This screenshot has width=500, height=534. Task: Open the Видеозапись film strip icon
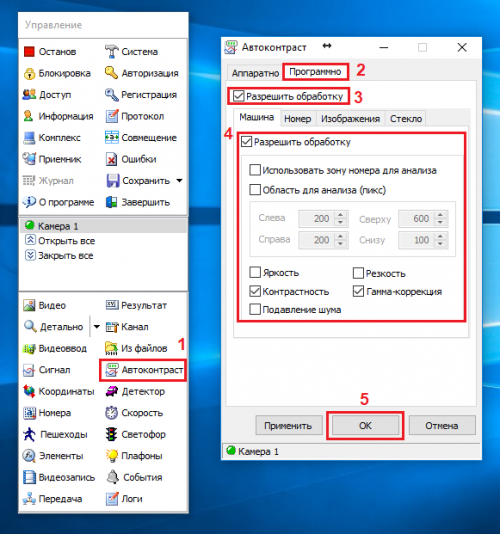[29, 477]
